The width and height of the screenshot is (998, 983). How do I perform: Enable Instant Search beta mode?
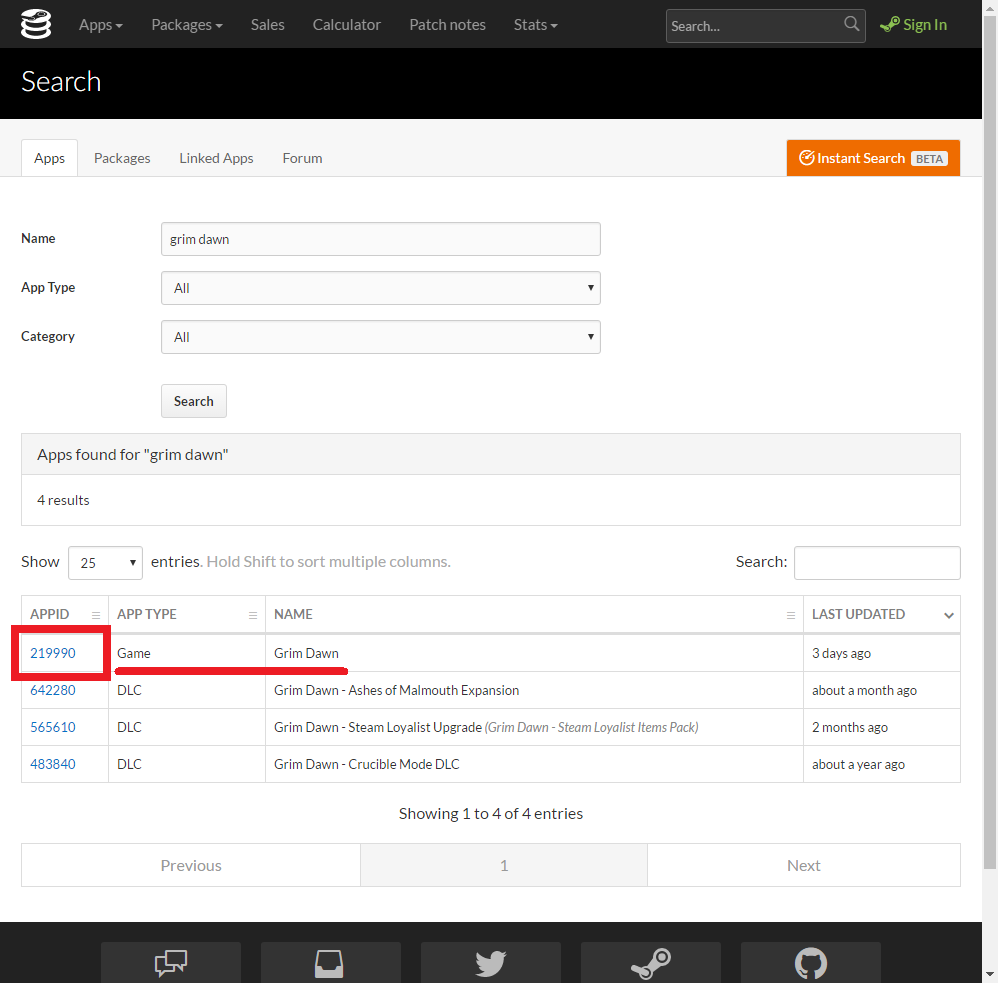pyautogui.click(x=872, y=157)
